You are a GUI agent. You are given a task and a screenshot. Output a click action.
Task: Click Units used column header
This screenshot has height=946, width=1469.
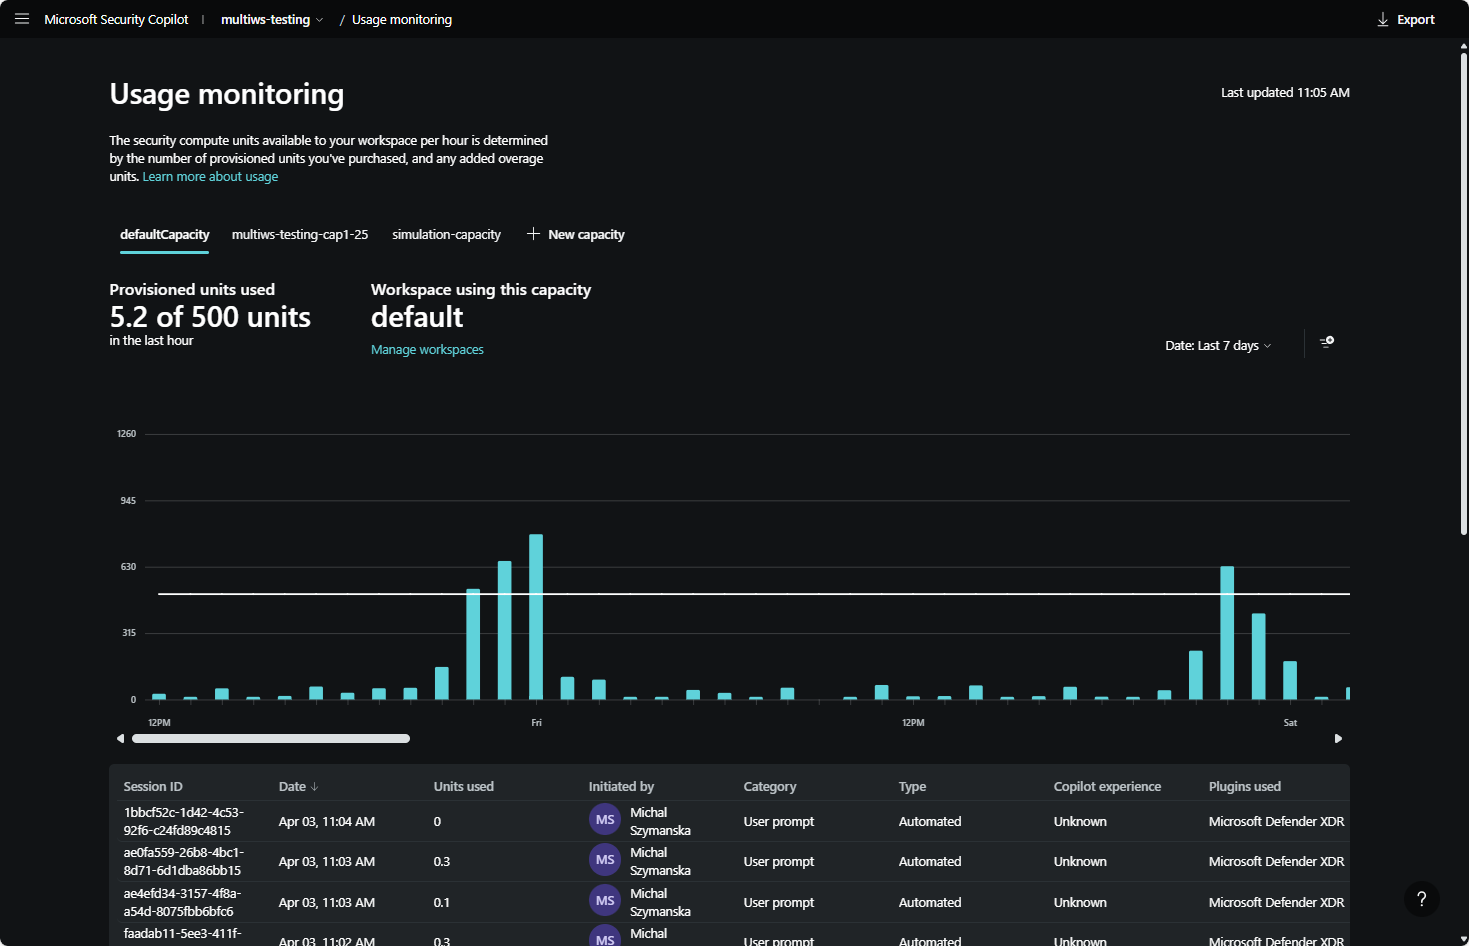(463, 787)
